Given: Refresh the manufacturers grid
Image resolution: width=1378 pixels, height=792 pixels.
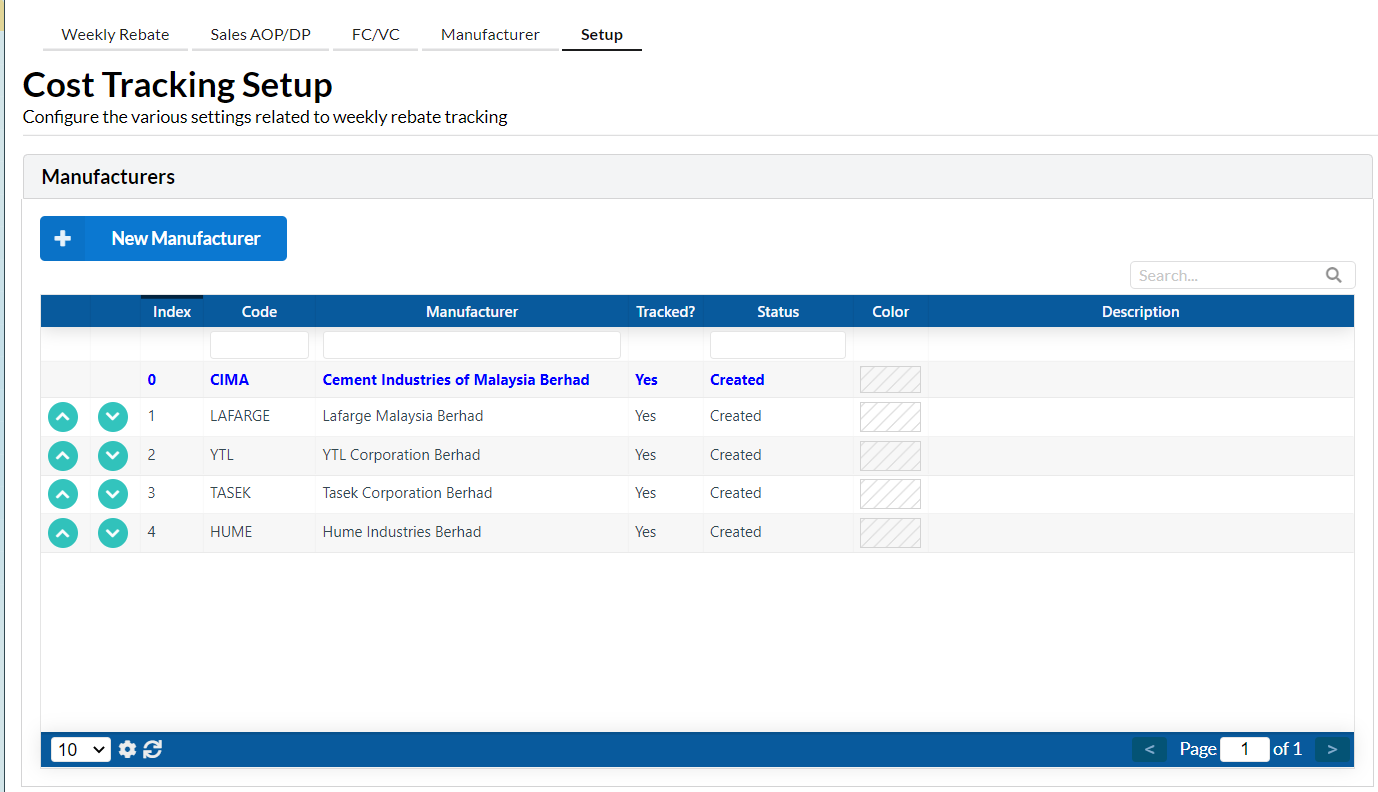Looking at the screenshot, I should (x=152, y=749).
